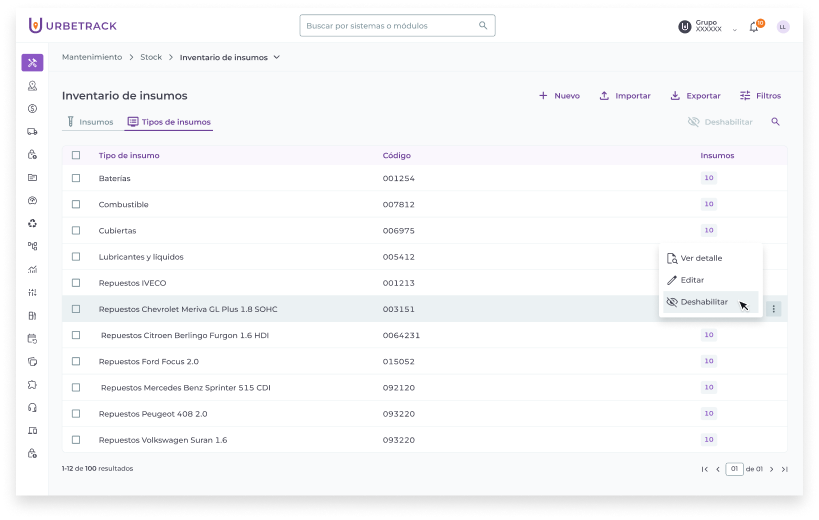Click the Exportar button
This screenshot has width=819, height=520.
(695, 96)
